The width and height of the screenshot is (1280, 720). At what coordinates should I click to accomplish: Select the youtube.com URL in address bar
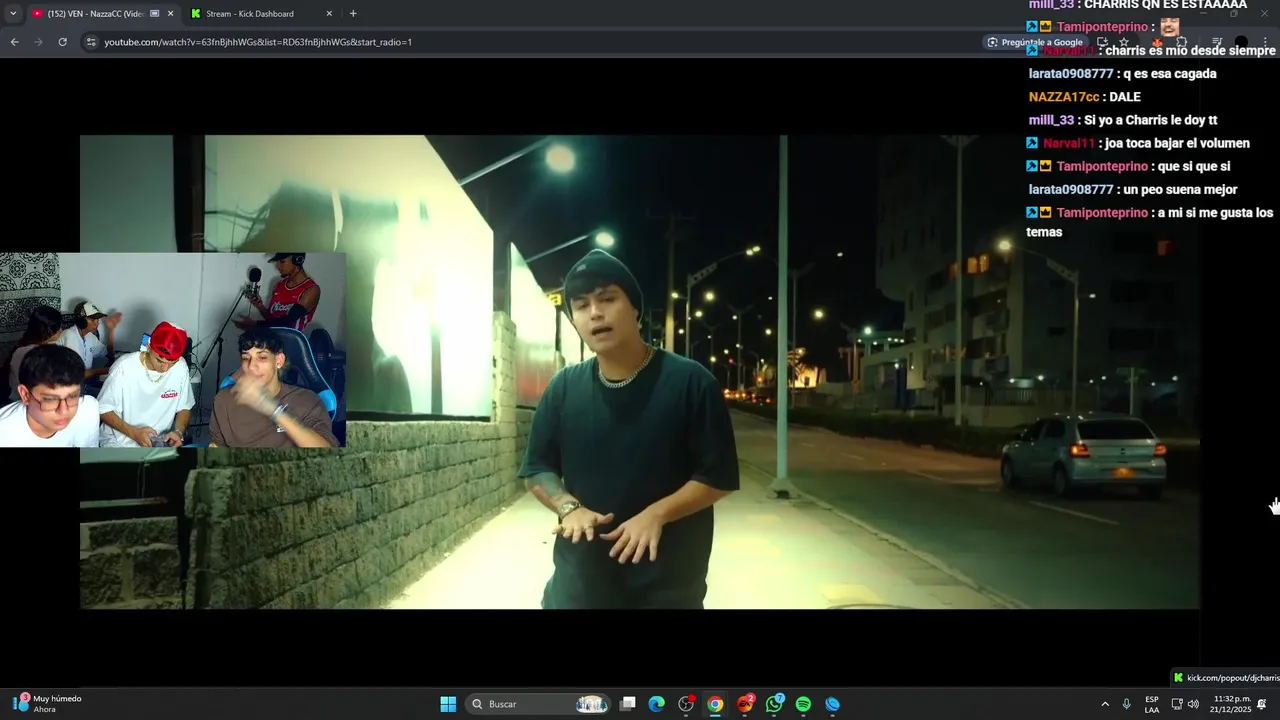click(258, 42)
